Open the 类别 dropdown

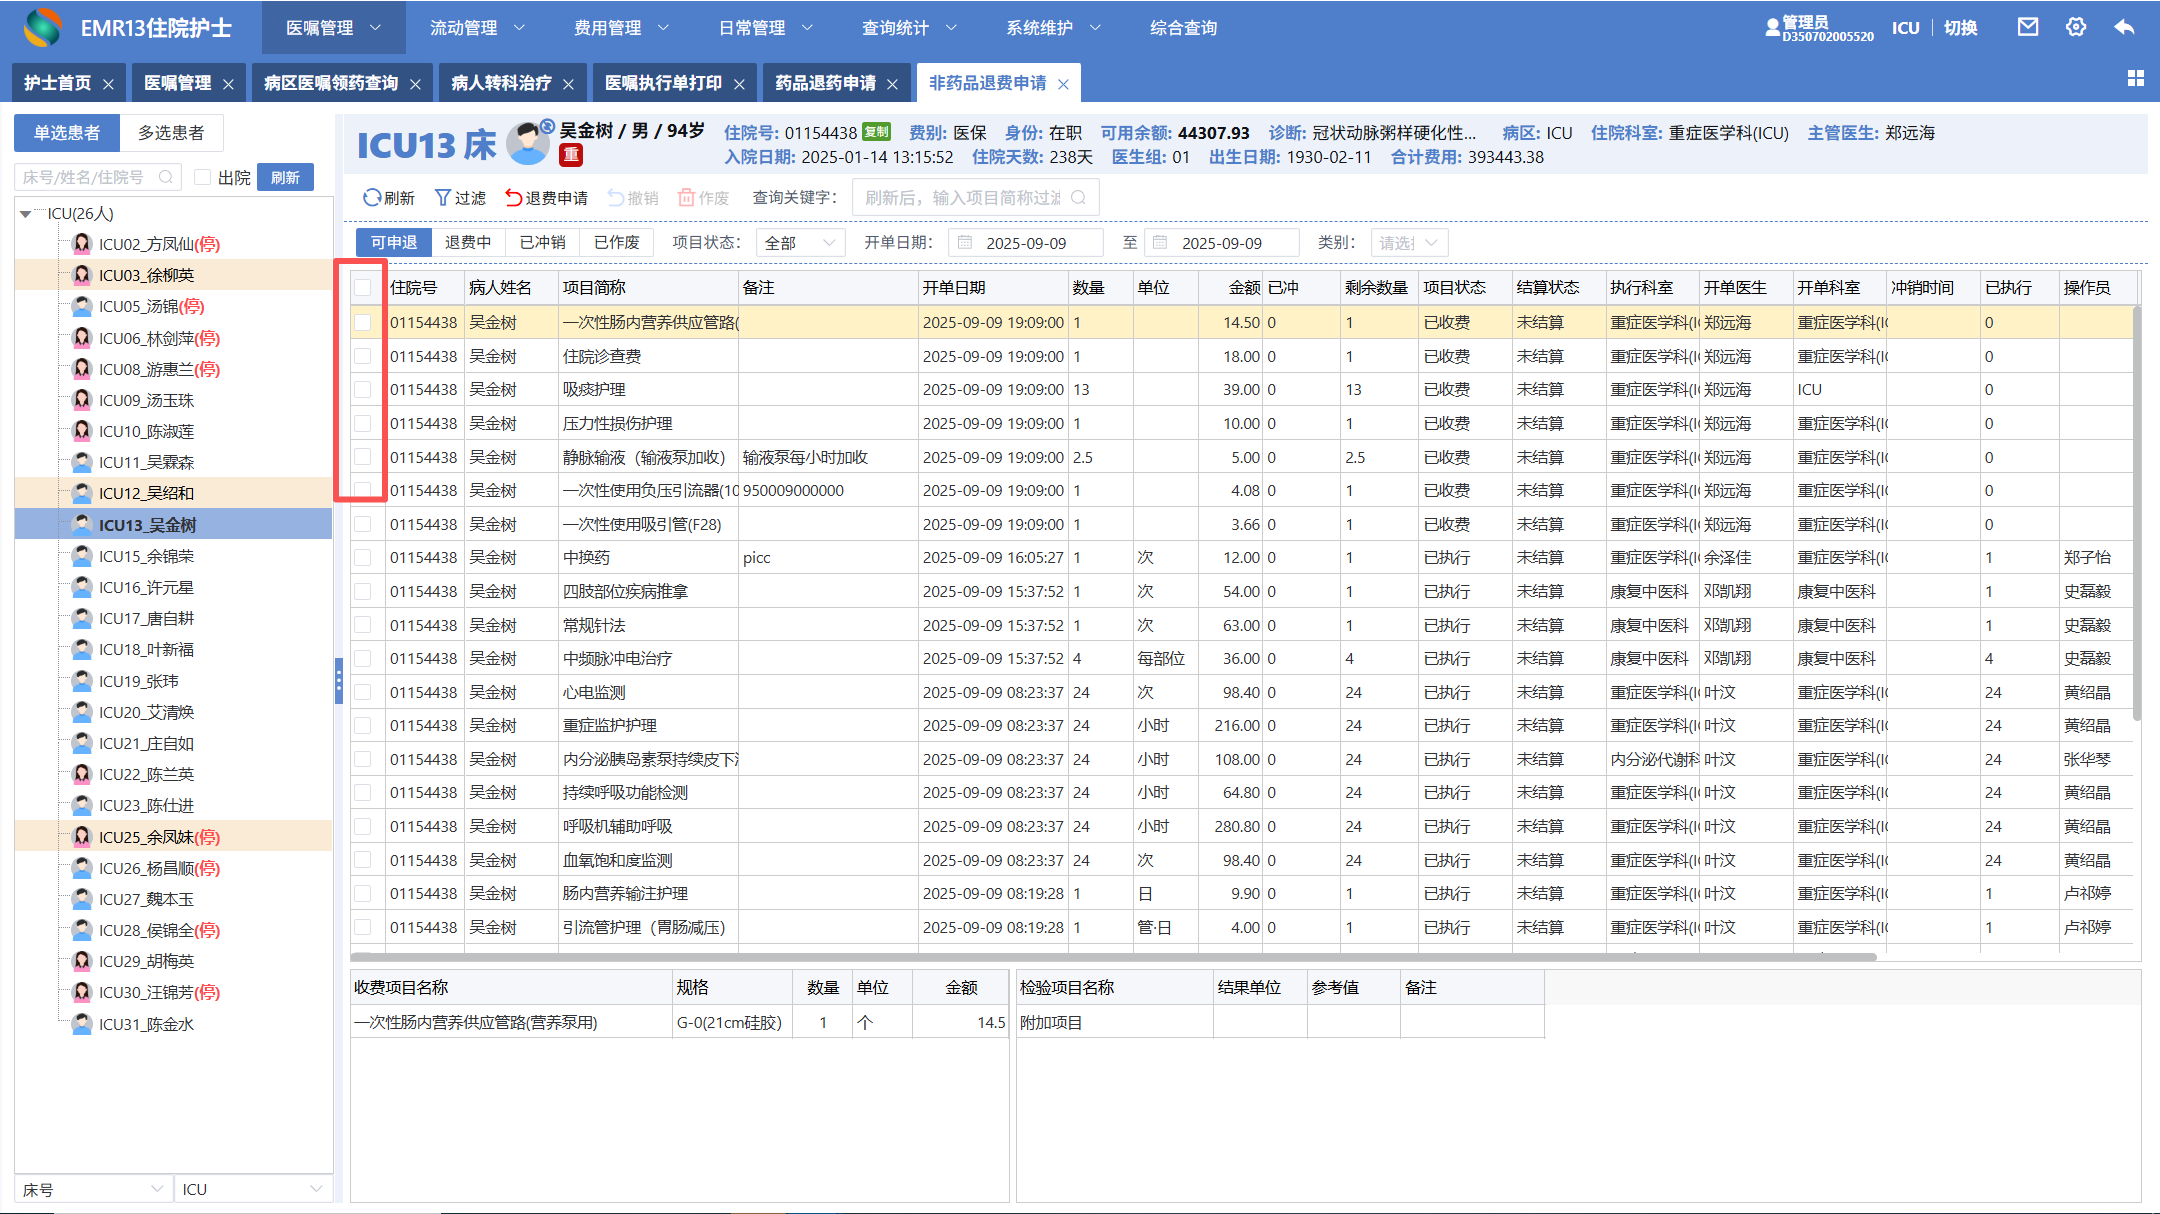[1408, 243]
